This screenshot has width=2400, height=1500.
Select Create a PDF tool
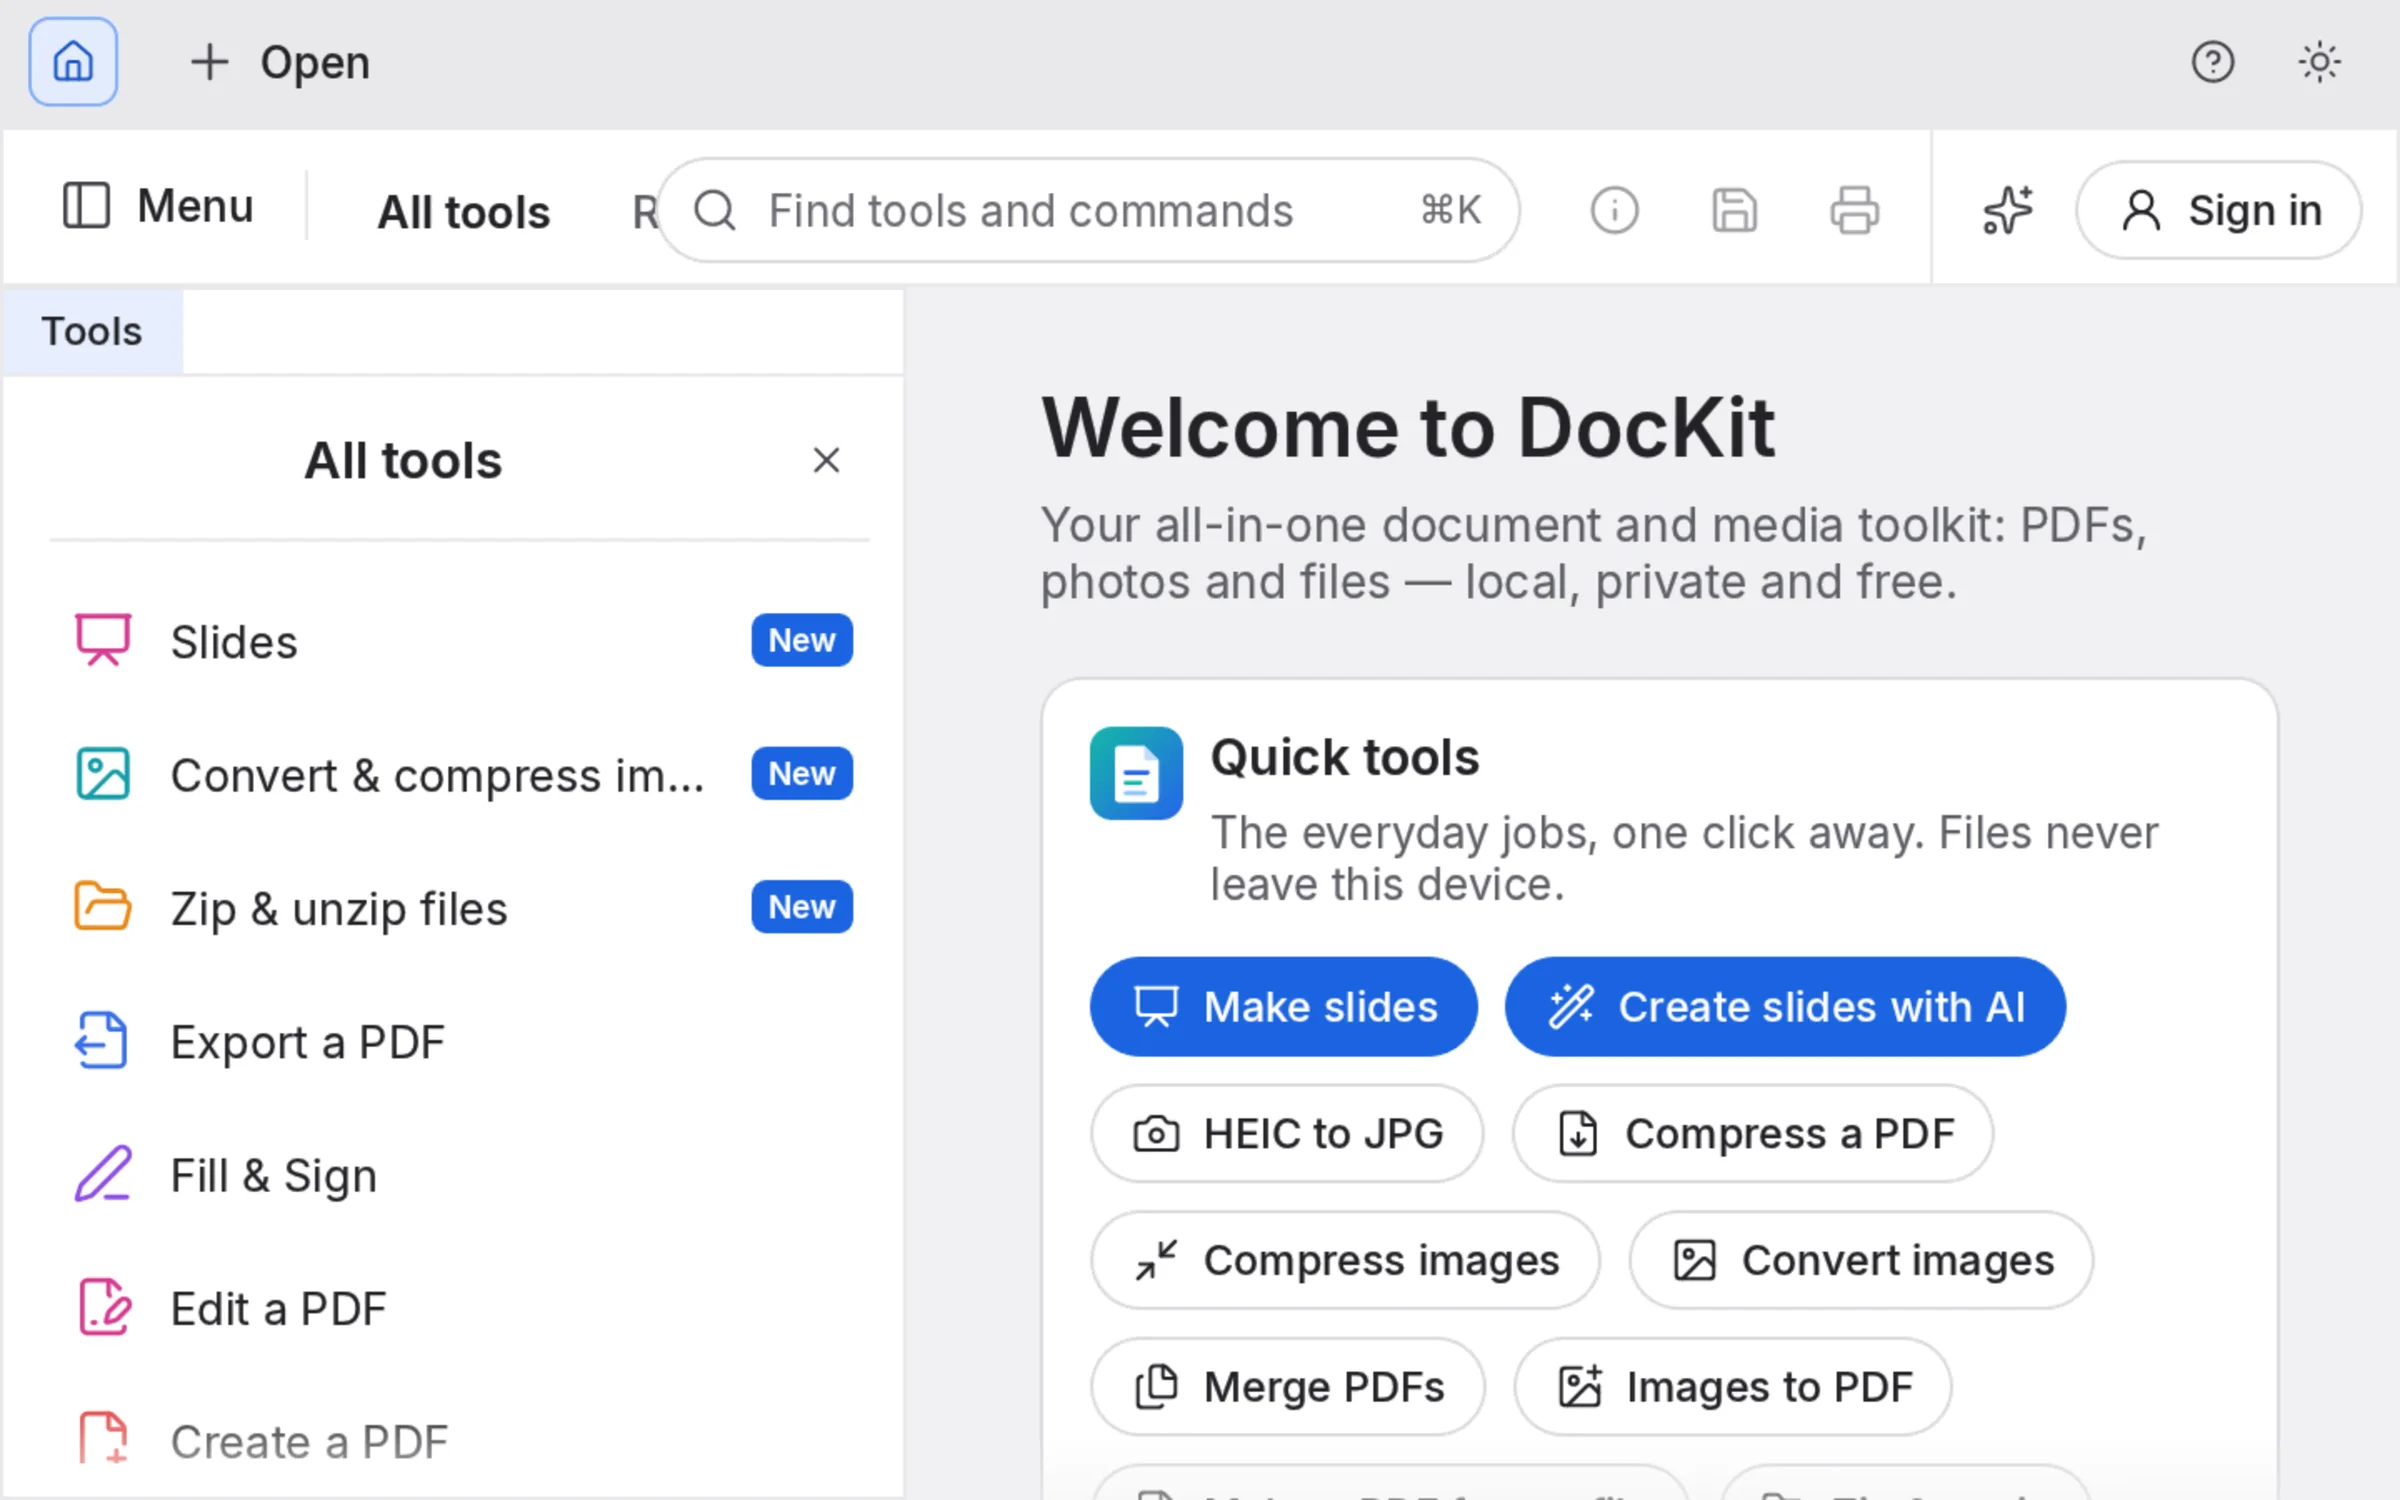click(x=462, y=1442)
